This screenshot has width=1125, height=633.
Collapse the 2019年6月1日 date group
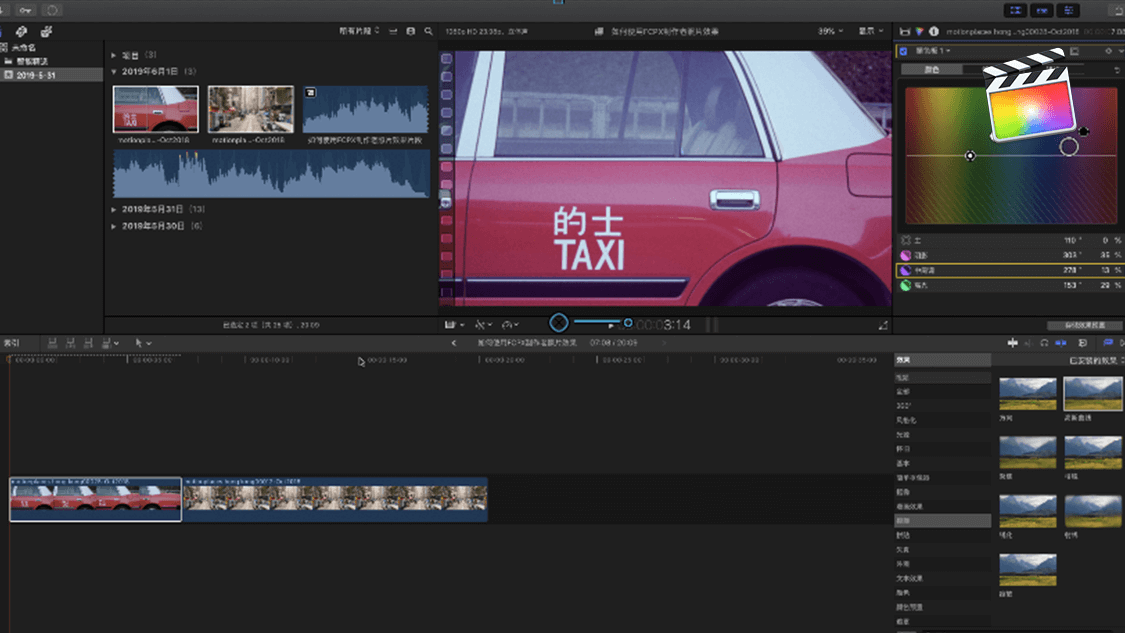(114, 72)
